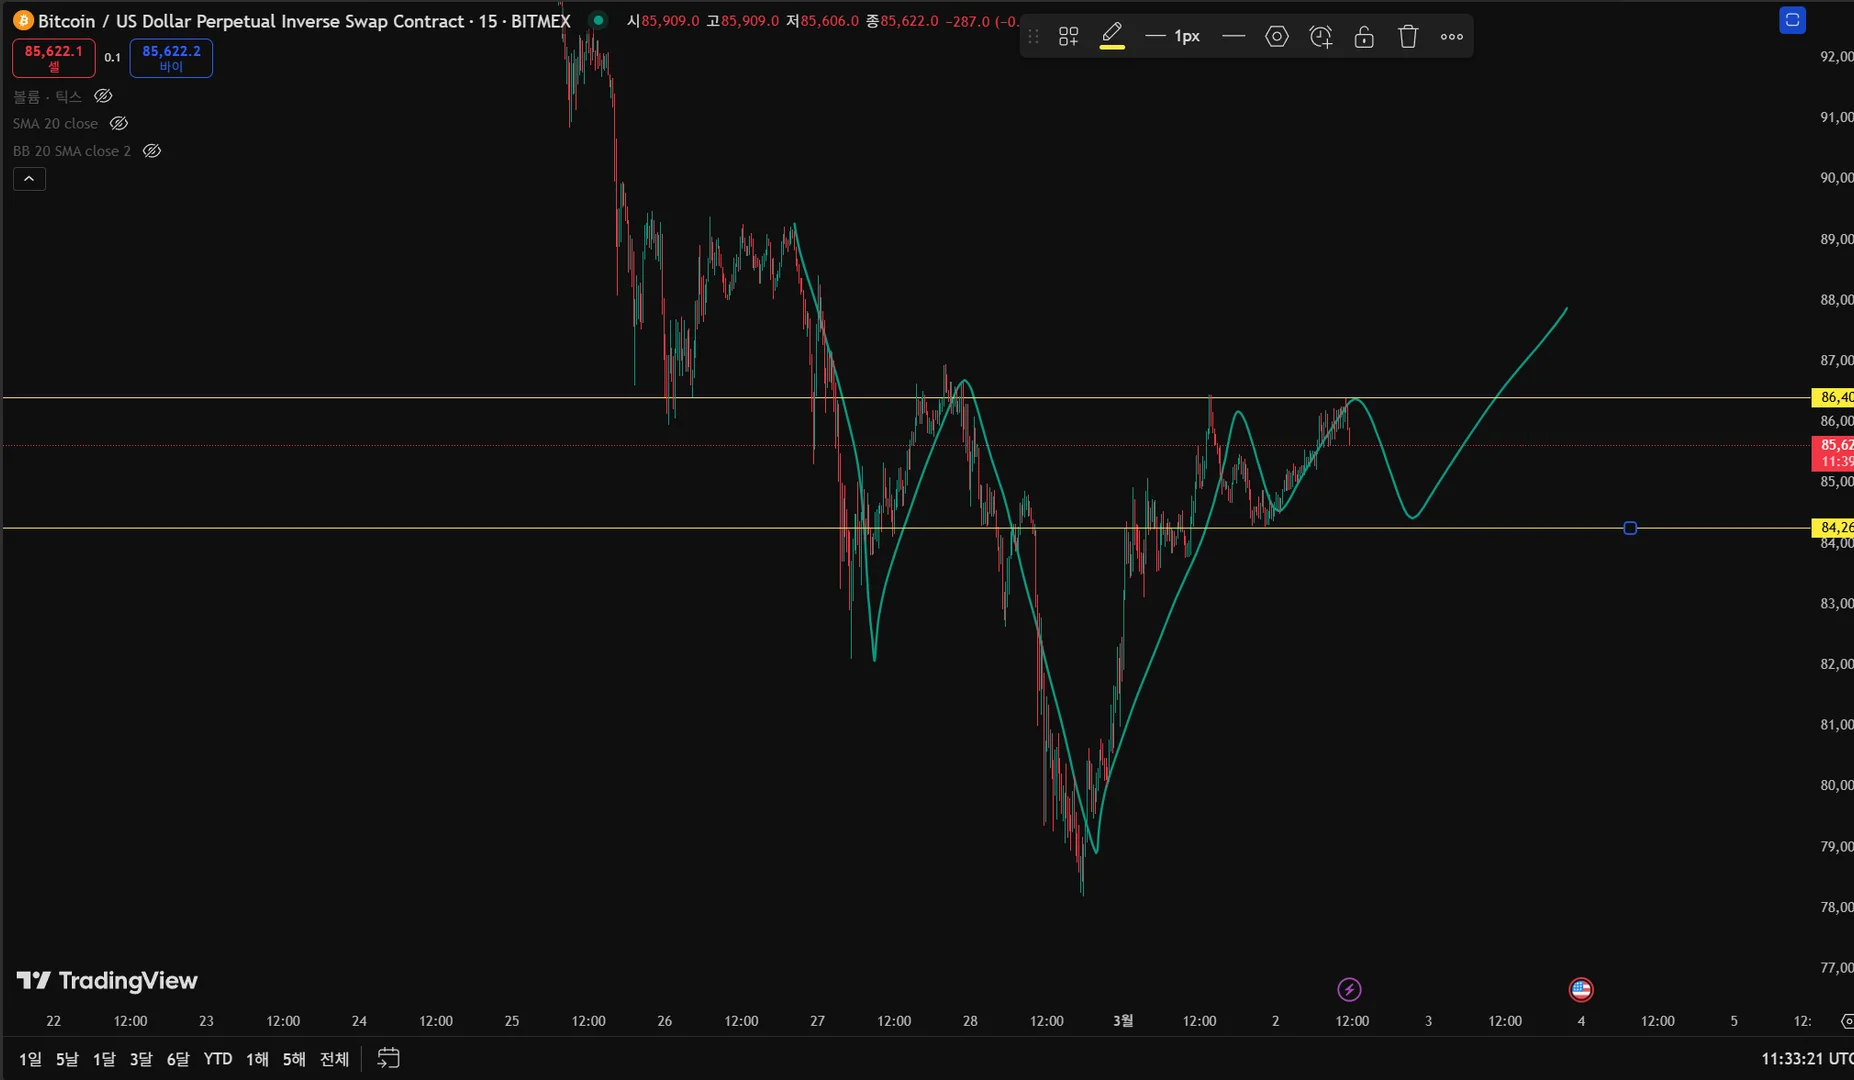Click the blue fullscreen chart icon
Screen dimensions: 1854x1080
coord(1792,20)
